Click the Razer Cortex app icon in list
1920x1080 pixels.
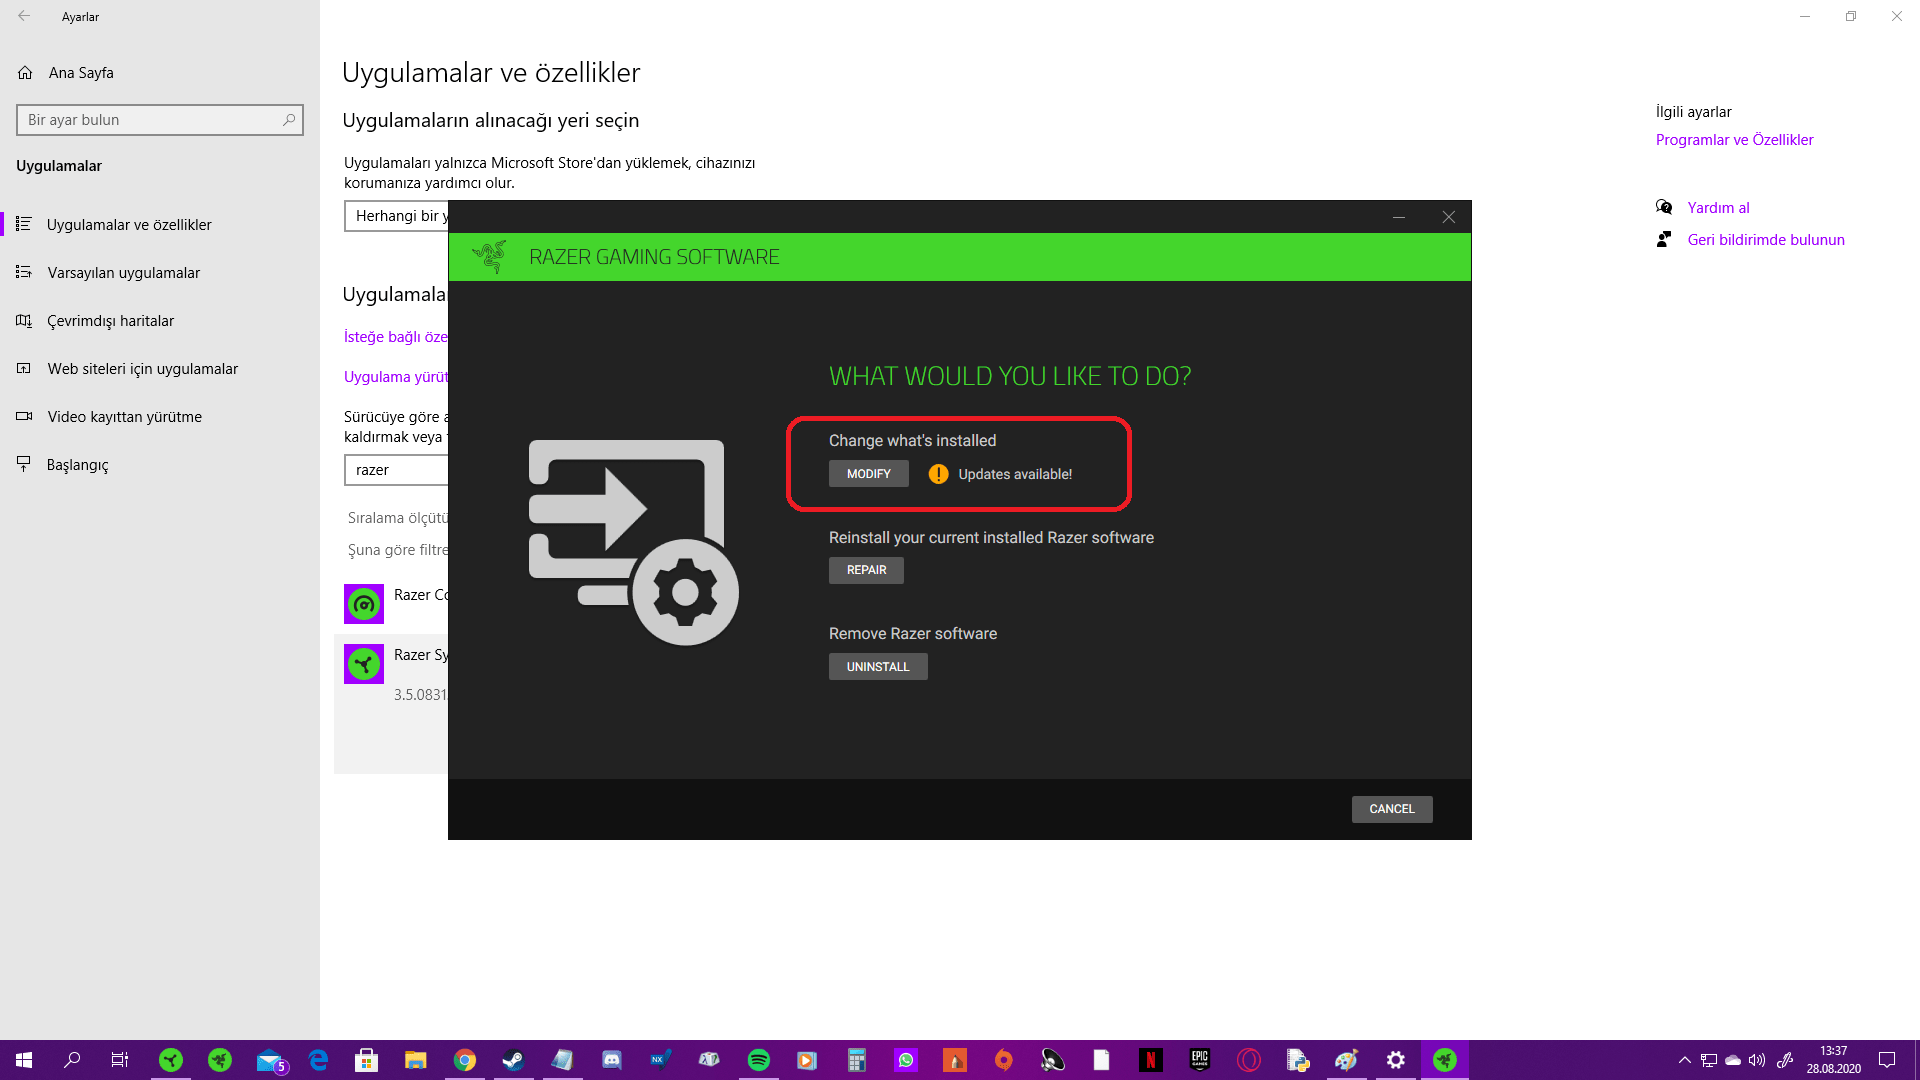pos(364,604)
